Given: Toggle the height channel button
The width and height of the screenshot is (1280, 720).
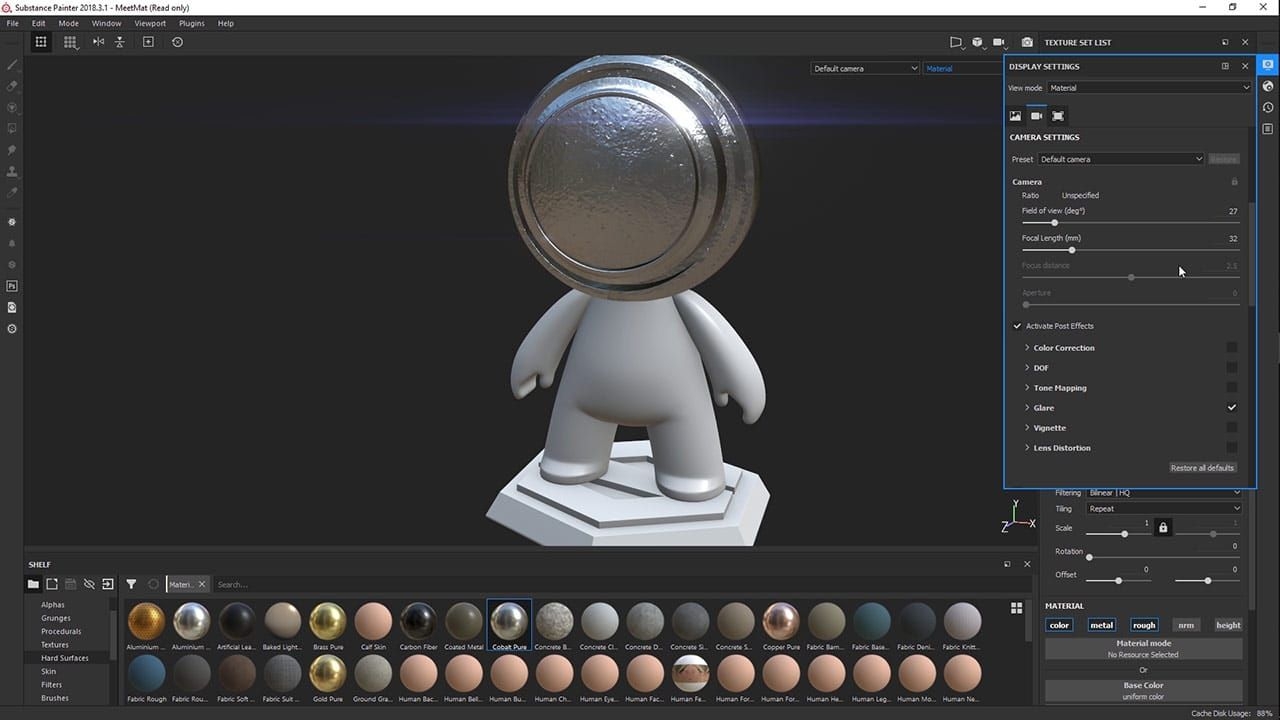Looking at the screenshot, I should (1228, 625).
